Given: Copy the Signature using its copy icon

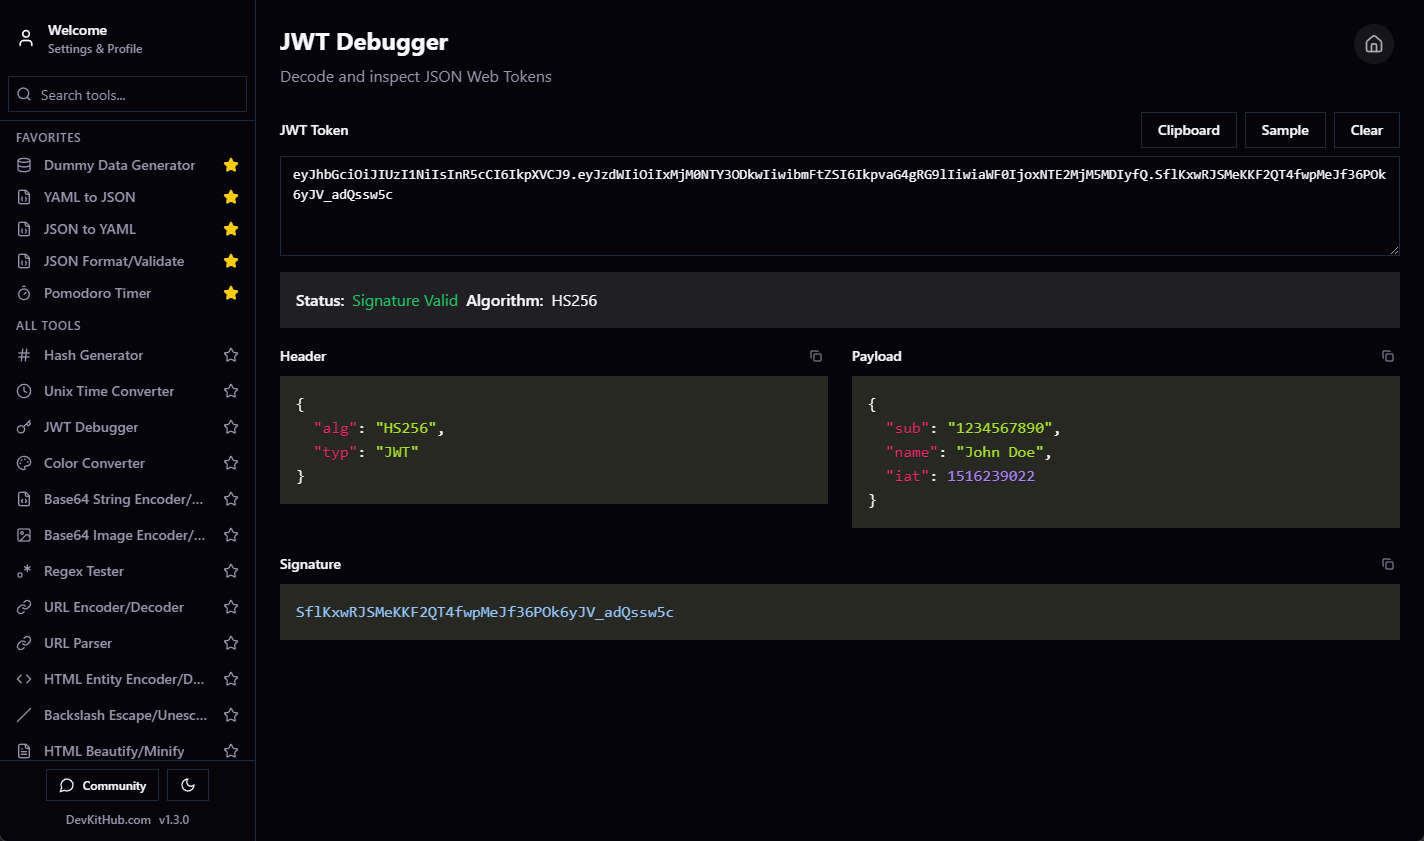Looking at the screenshot, I should (1387, 564).
